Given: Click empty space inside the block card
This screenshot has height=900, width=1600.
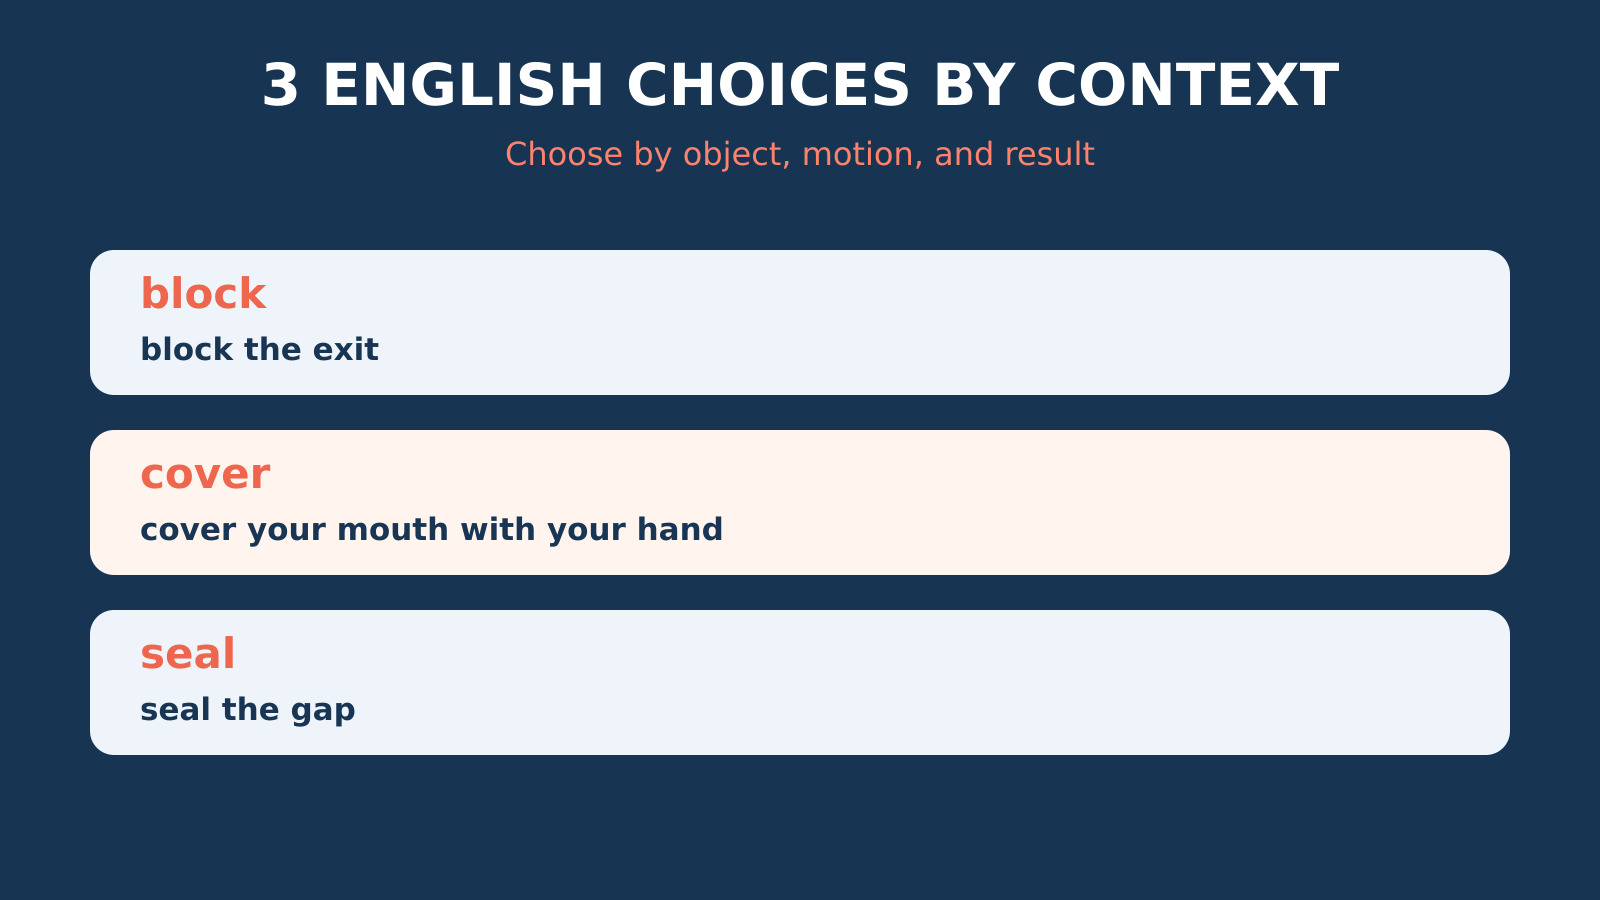Looking at the screenshot, I should coord(950,322).
